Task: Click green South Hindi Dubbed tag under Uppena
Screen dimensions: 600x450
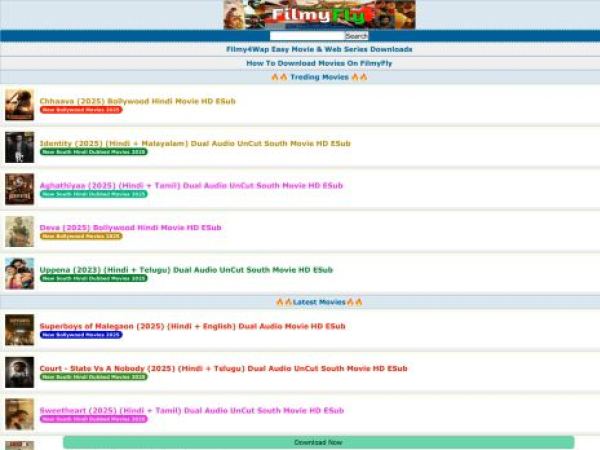Action: [x=94, y=278]
